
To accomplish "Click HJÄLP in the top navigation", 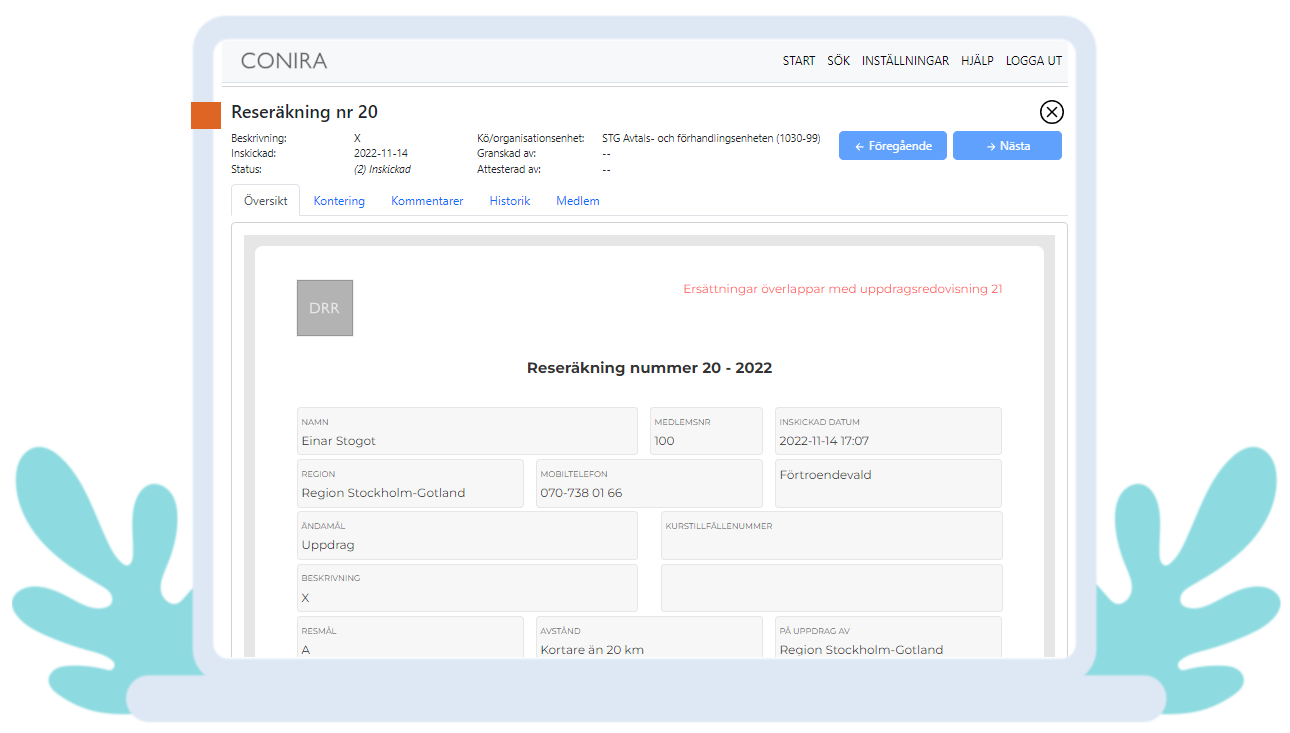I will [977, 61].
